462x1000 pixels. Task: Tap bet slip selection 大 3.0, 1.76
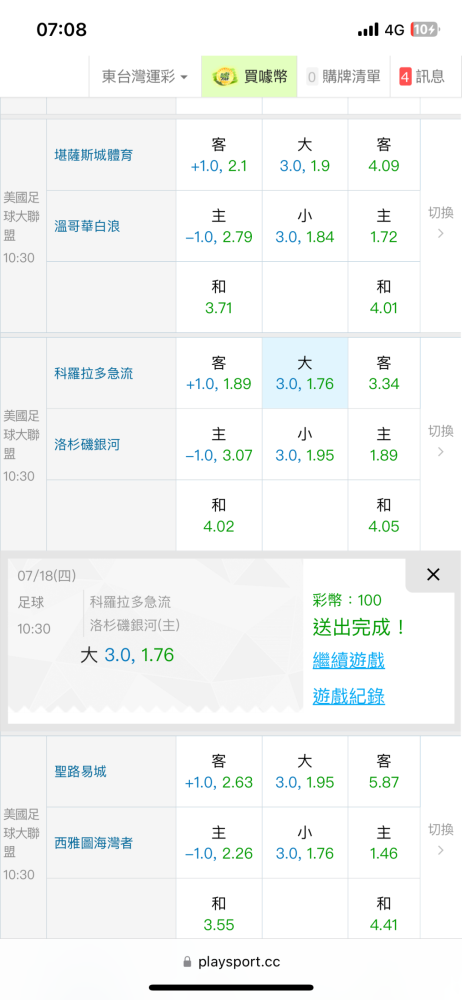click(x=126, y=655)
